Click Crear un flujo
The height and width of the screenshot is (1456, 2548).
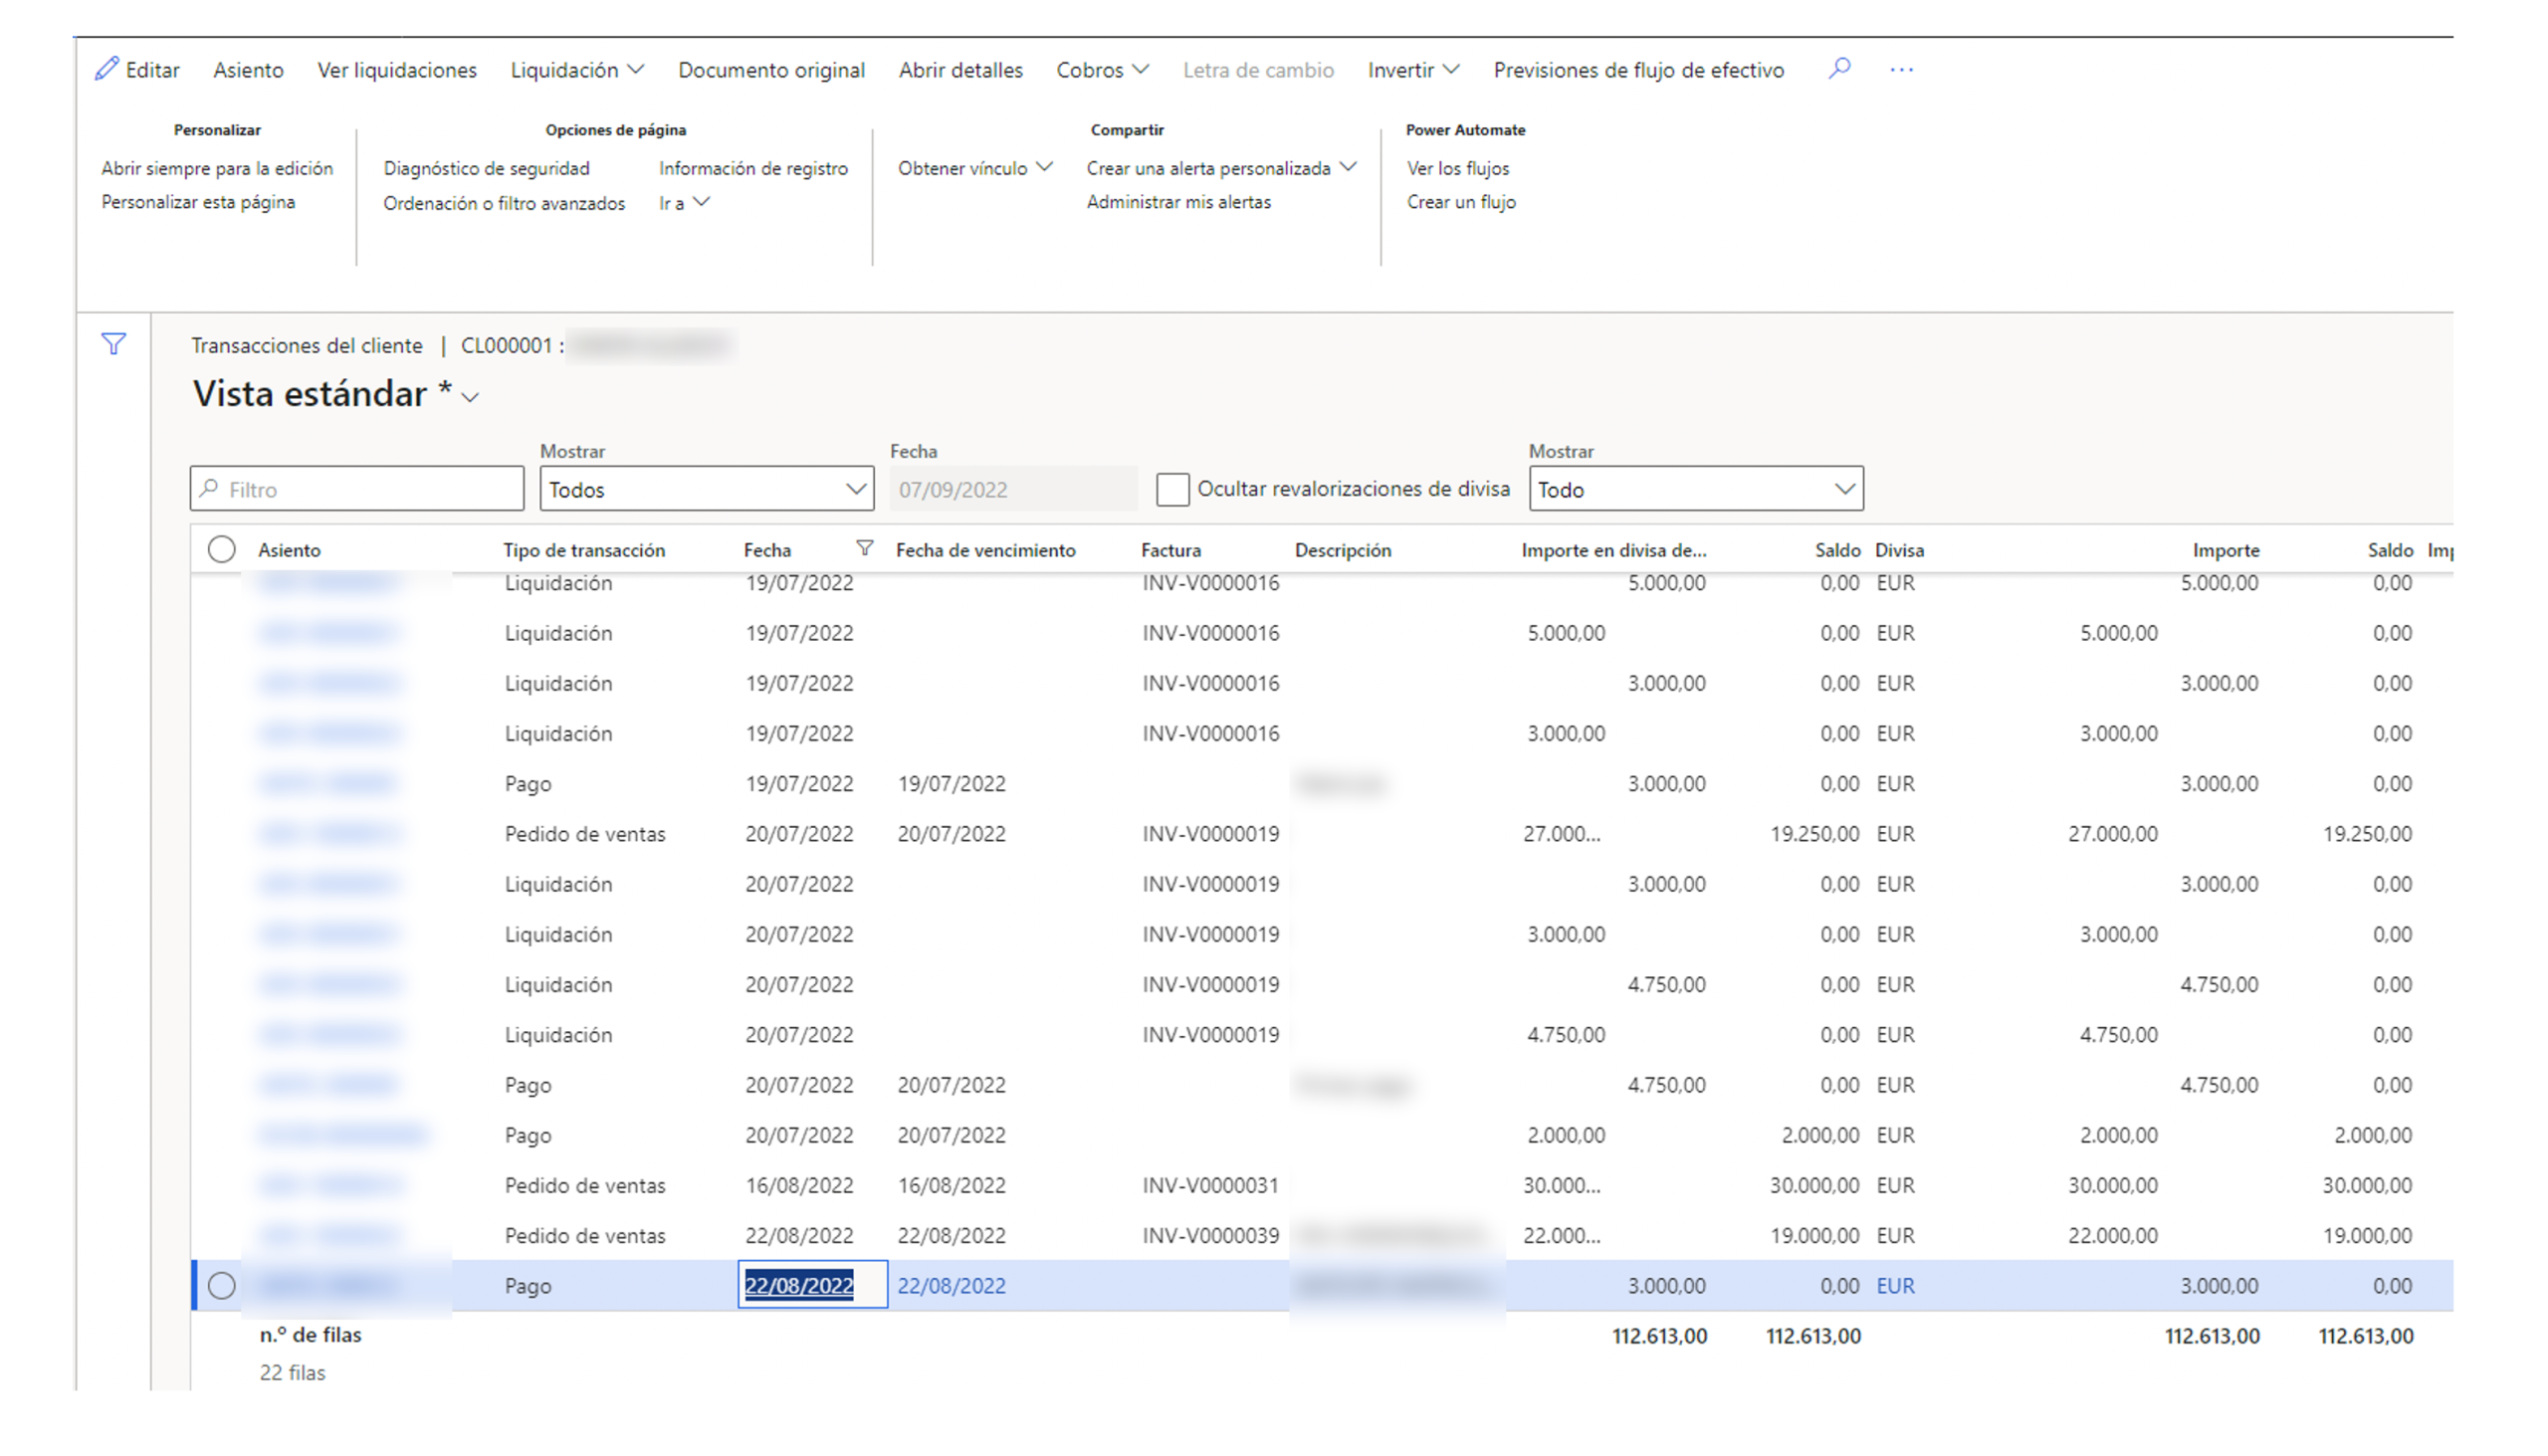[1461, 202]
